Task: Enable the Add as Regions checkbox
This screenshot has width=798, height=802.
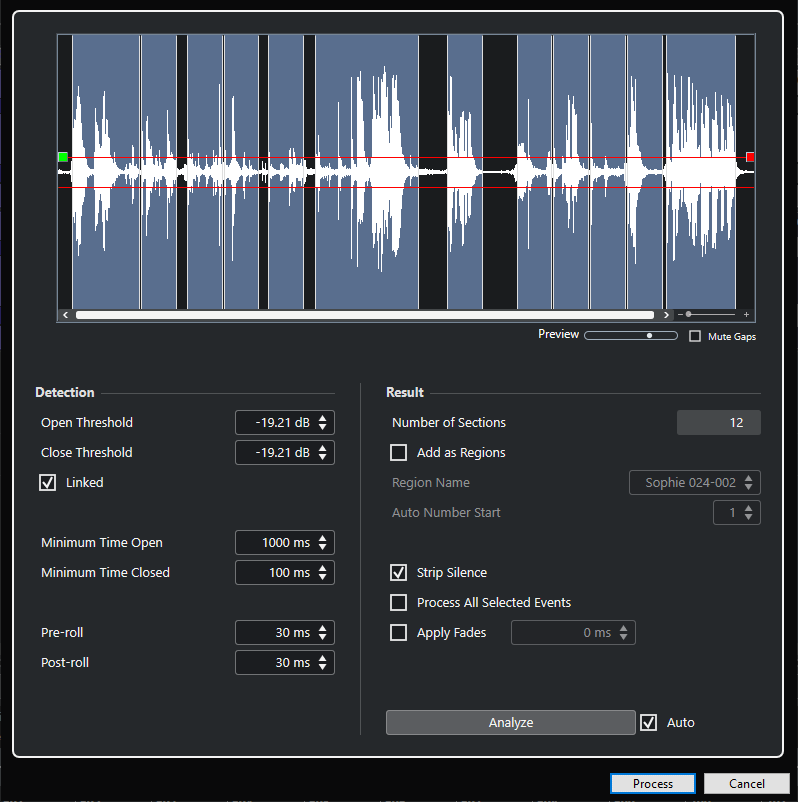Action: point(398,453)
